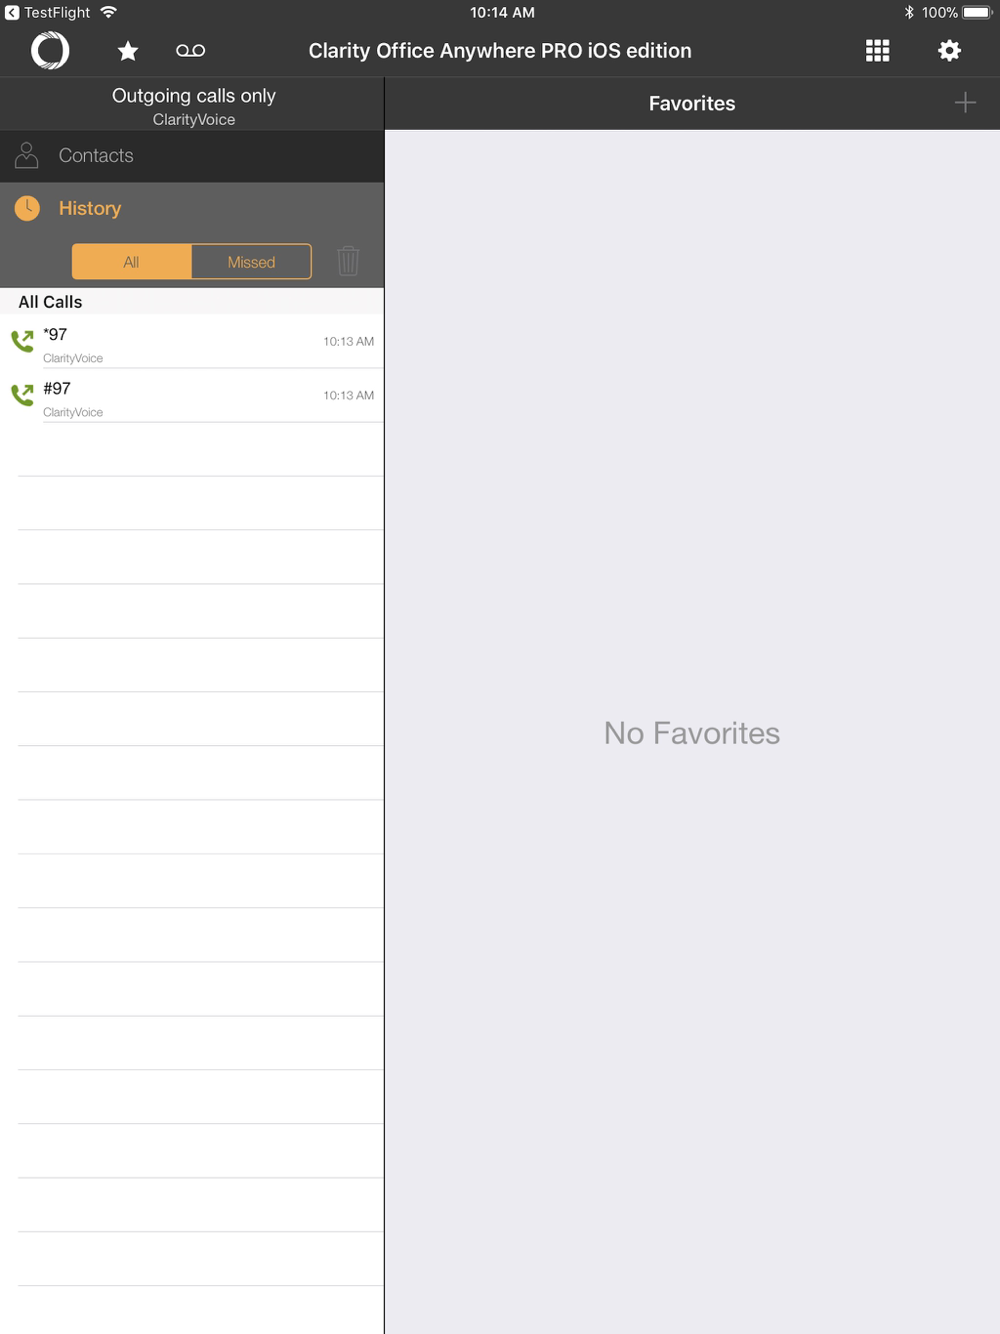Return to TestFlight via back link
The image size is (1000, 1334).
tap(48, 13)
